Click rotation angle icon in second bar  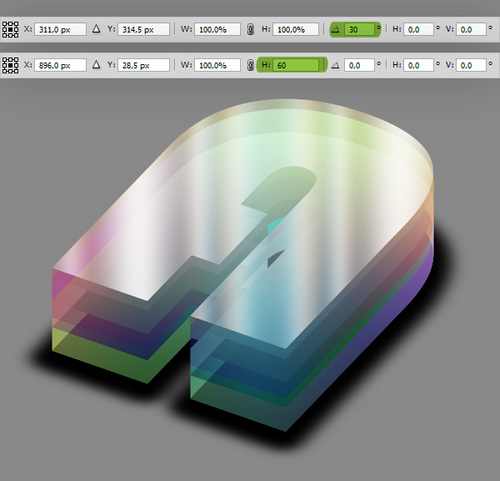(336, 65)
